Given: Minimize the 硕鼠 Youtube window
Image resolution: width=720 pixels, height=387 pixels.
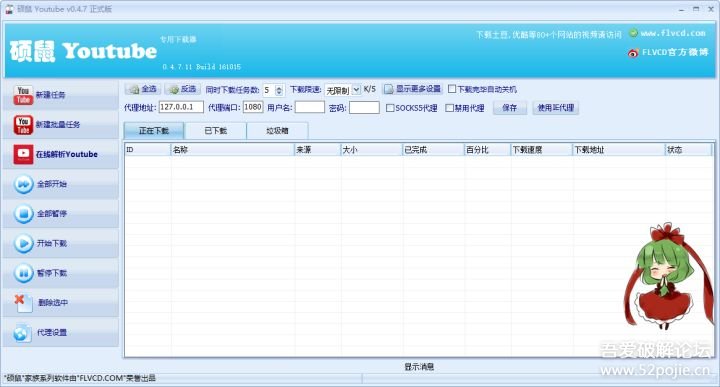Looking at the screenshot, I should click(681, 9).
